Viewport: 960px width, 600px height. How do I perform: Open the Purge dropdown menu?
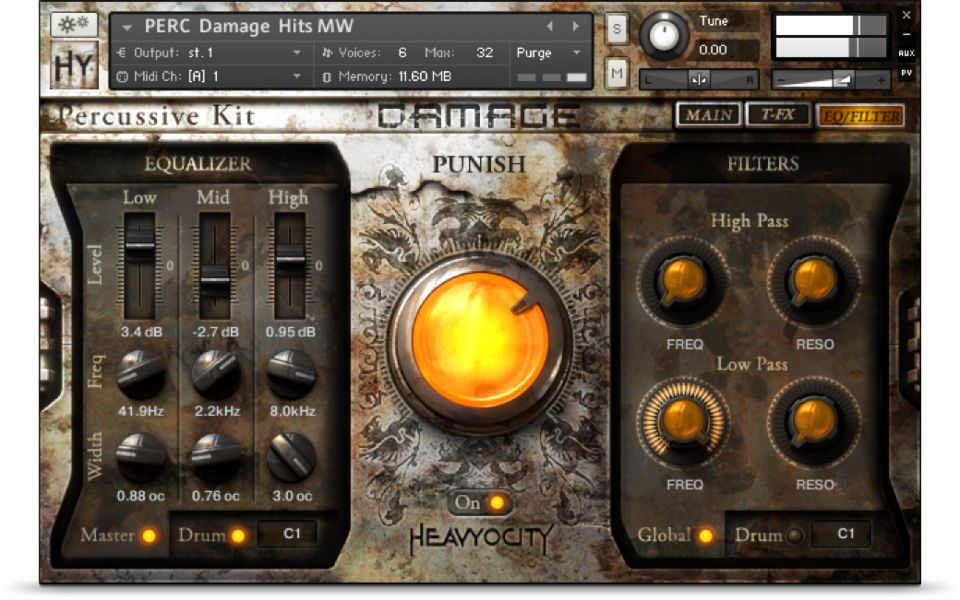pyautogui.click(x=576, y=53)
